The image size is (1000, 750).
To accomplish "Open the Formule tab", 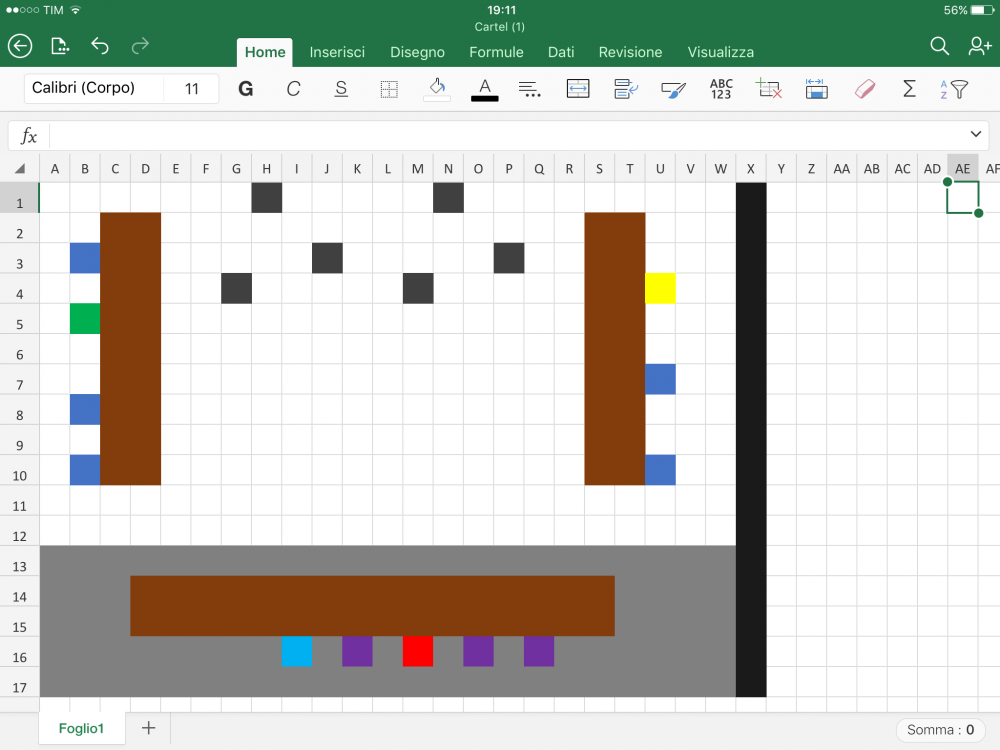I will click(496, 52).
